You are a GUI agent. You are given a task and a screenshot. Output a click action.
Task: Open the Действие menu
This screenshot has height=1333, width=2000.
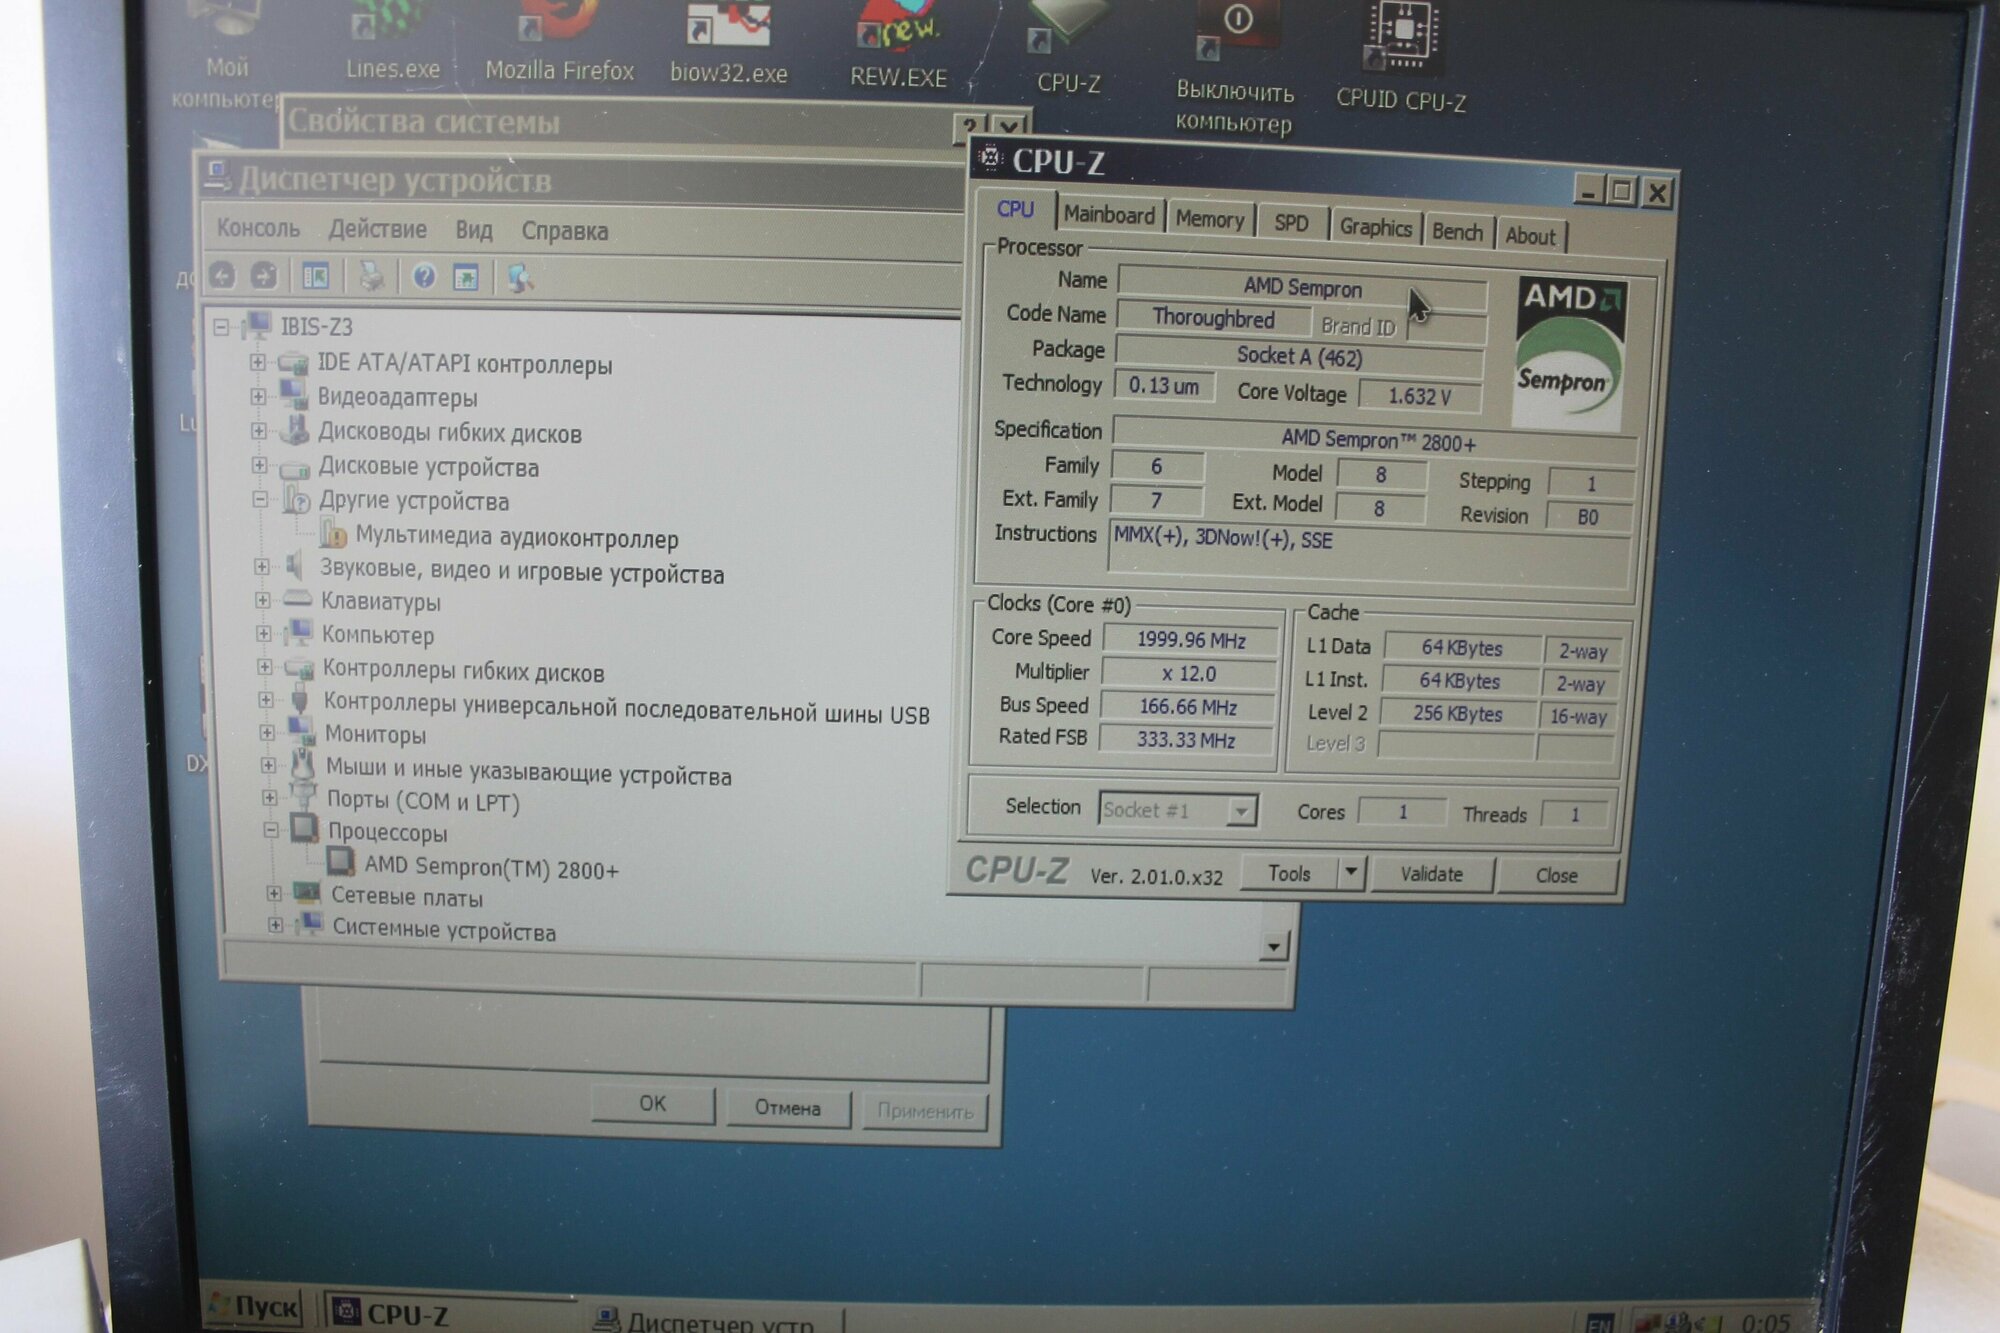[x=377, y=230]
